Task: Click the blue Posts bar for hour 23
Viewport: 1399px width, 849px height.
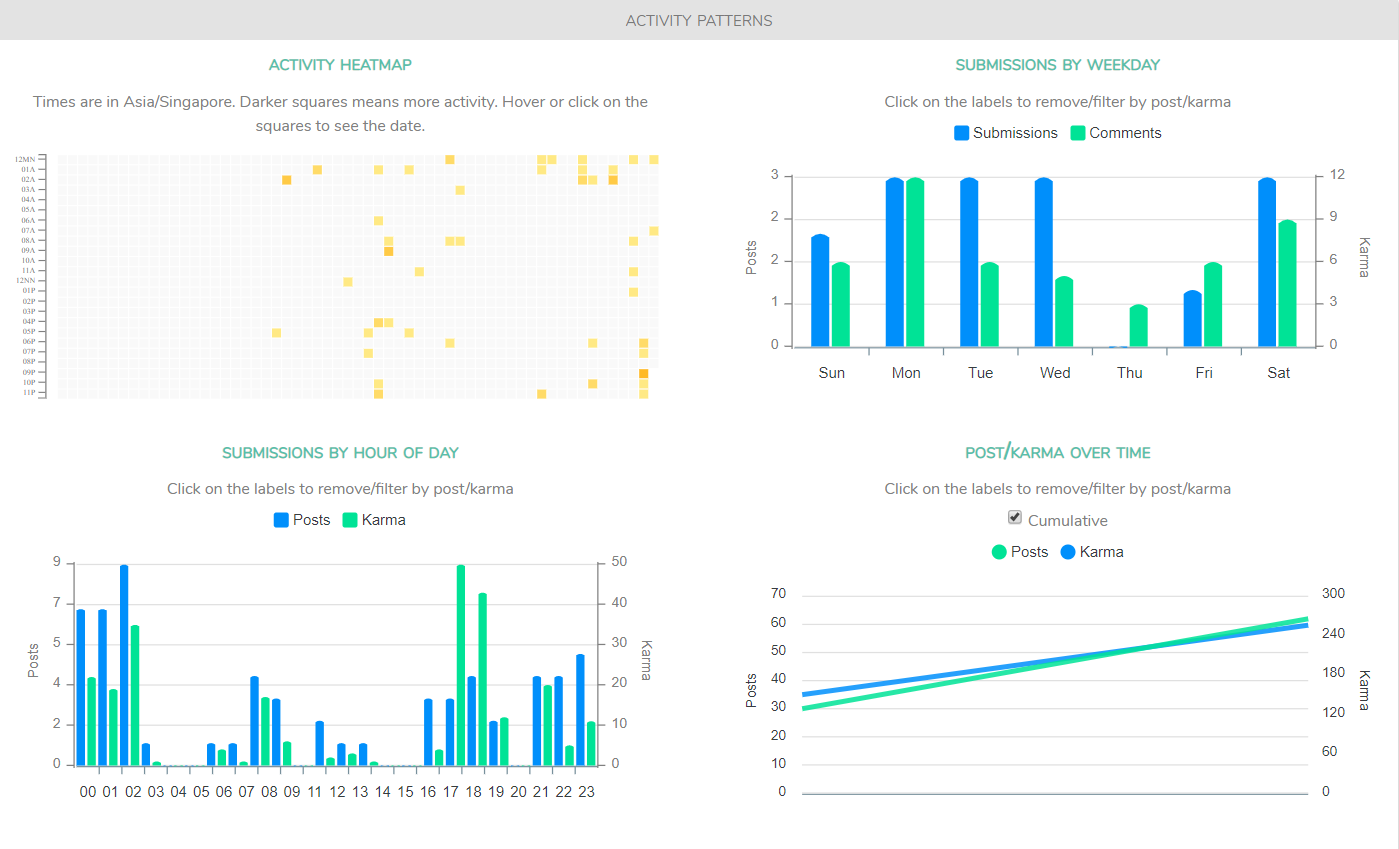Action: (x=580, y=710)
